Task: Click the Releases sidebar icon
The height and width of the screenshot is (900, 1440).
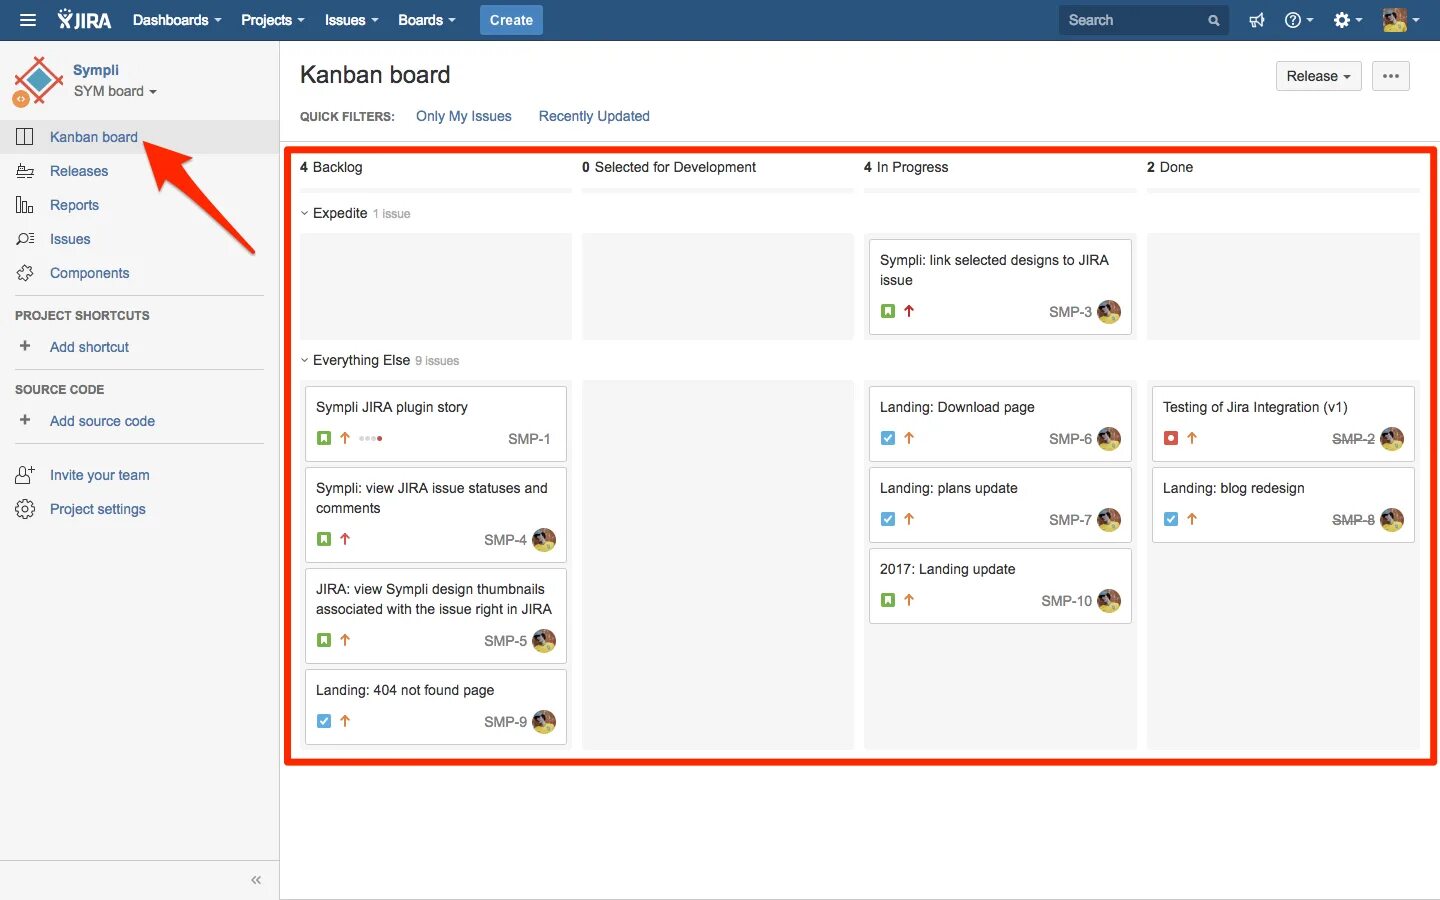Action: click(x=25, y=171)
